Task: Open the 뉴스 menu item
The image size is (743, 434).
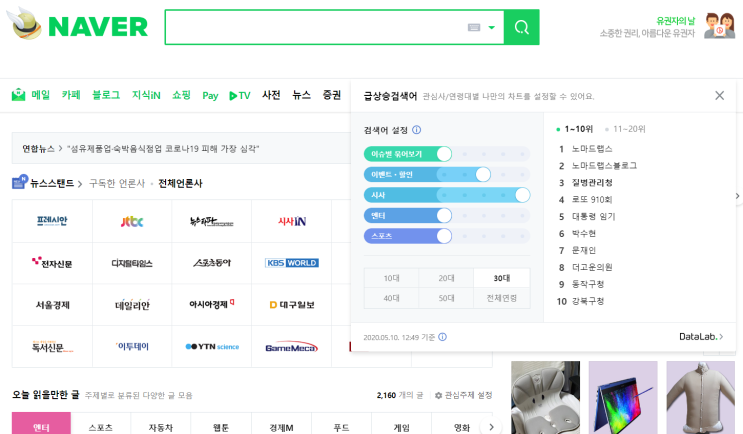Action: 301,95
